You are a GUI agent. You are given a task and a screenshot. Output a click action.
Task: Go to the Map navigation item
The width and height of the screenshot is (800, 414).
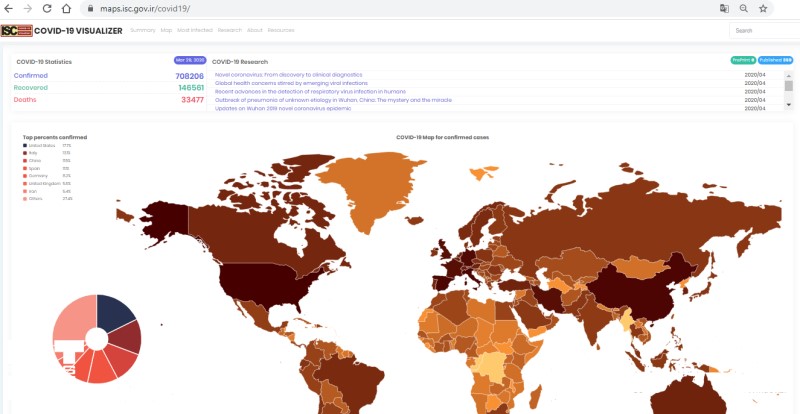[x=166, y=31]
